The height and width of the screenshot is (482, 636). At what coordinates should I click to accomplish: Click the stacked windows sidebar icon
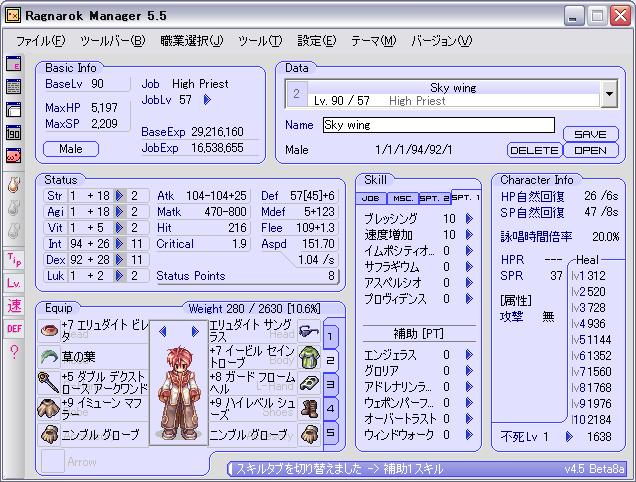[13, 110]
